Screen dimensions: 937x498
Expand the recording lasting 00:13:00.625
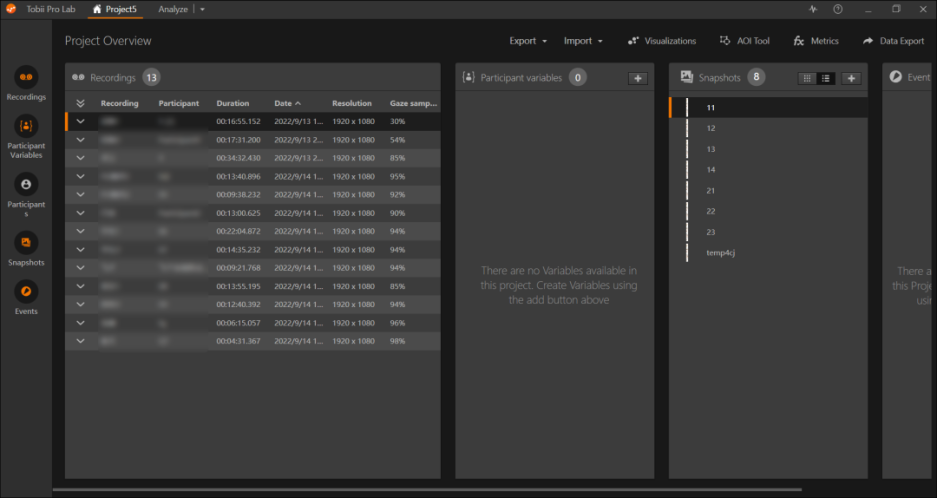(x=80, y=213)
